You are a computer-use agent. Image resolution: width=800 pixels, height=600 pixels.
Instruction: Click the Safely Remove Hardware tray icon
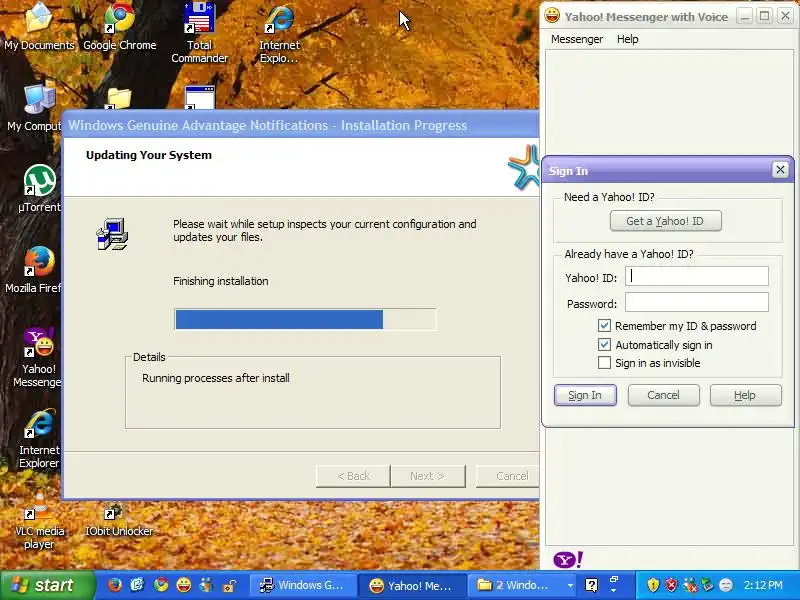(x=707, y=585)
